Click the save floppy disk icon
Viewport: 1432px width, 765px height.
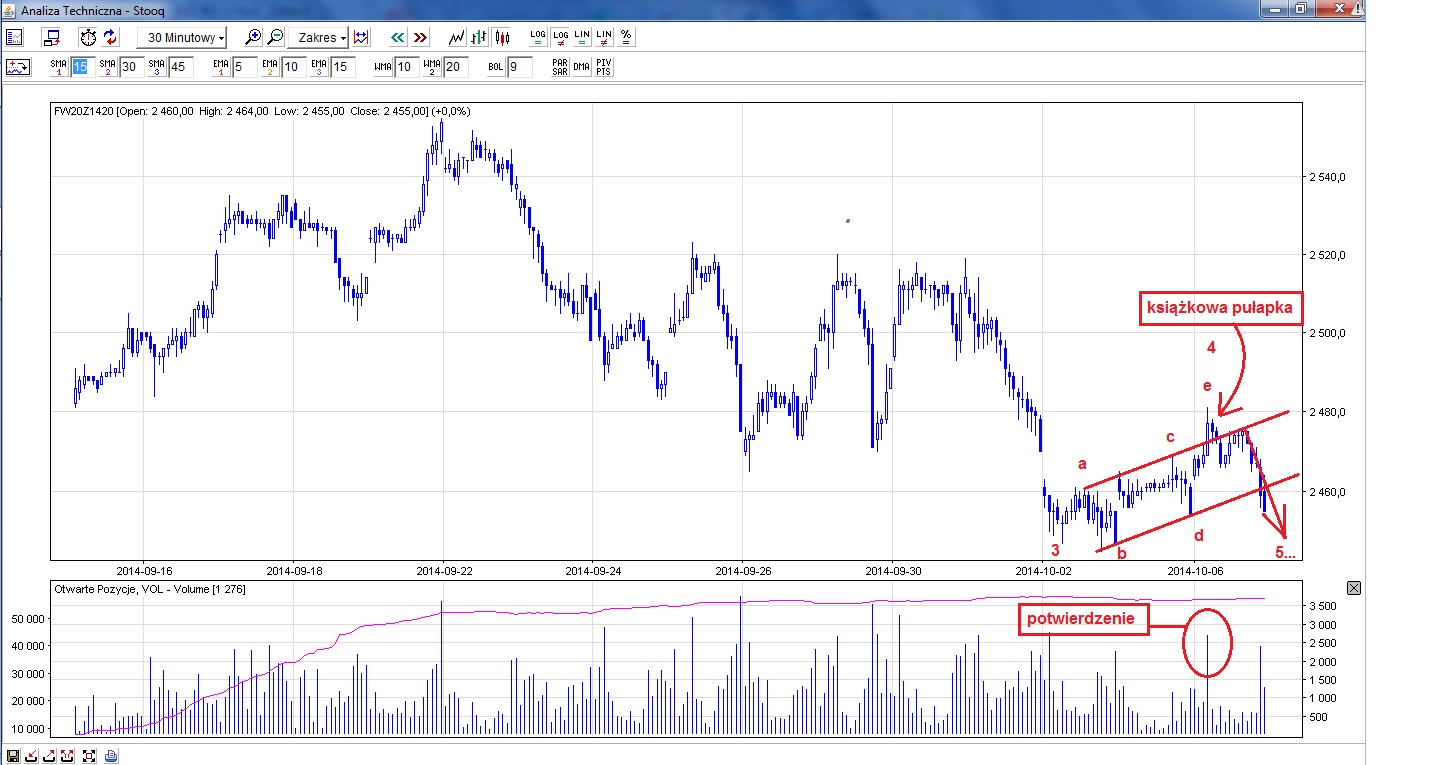point(13,755)
